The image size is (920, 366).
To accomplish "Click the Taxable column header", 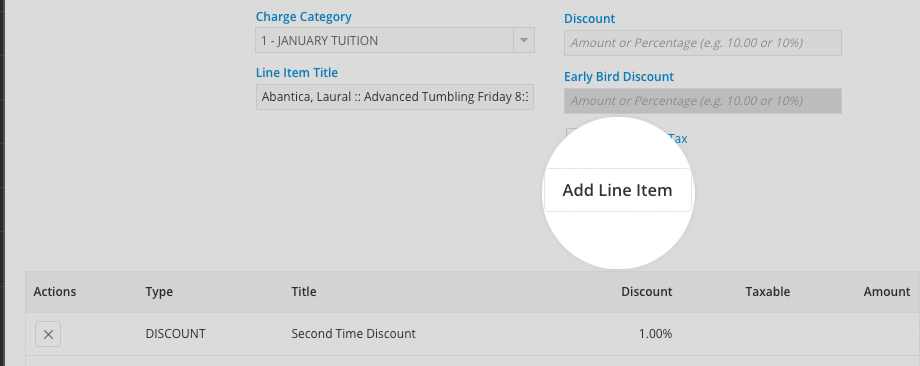I will pyautogui.click(x=767, y=292).
